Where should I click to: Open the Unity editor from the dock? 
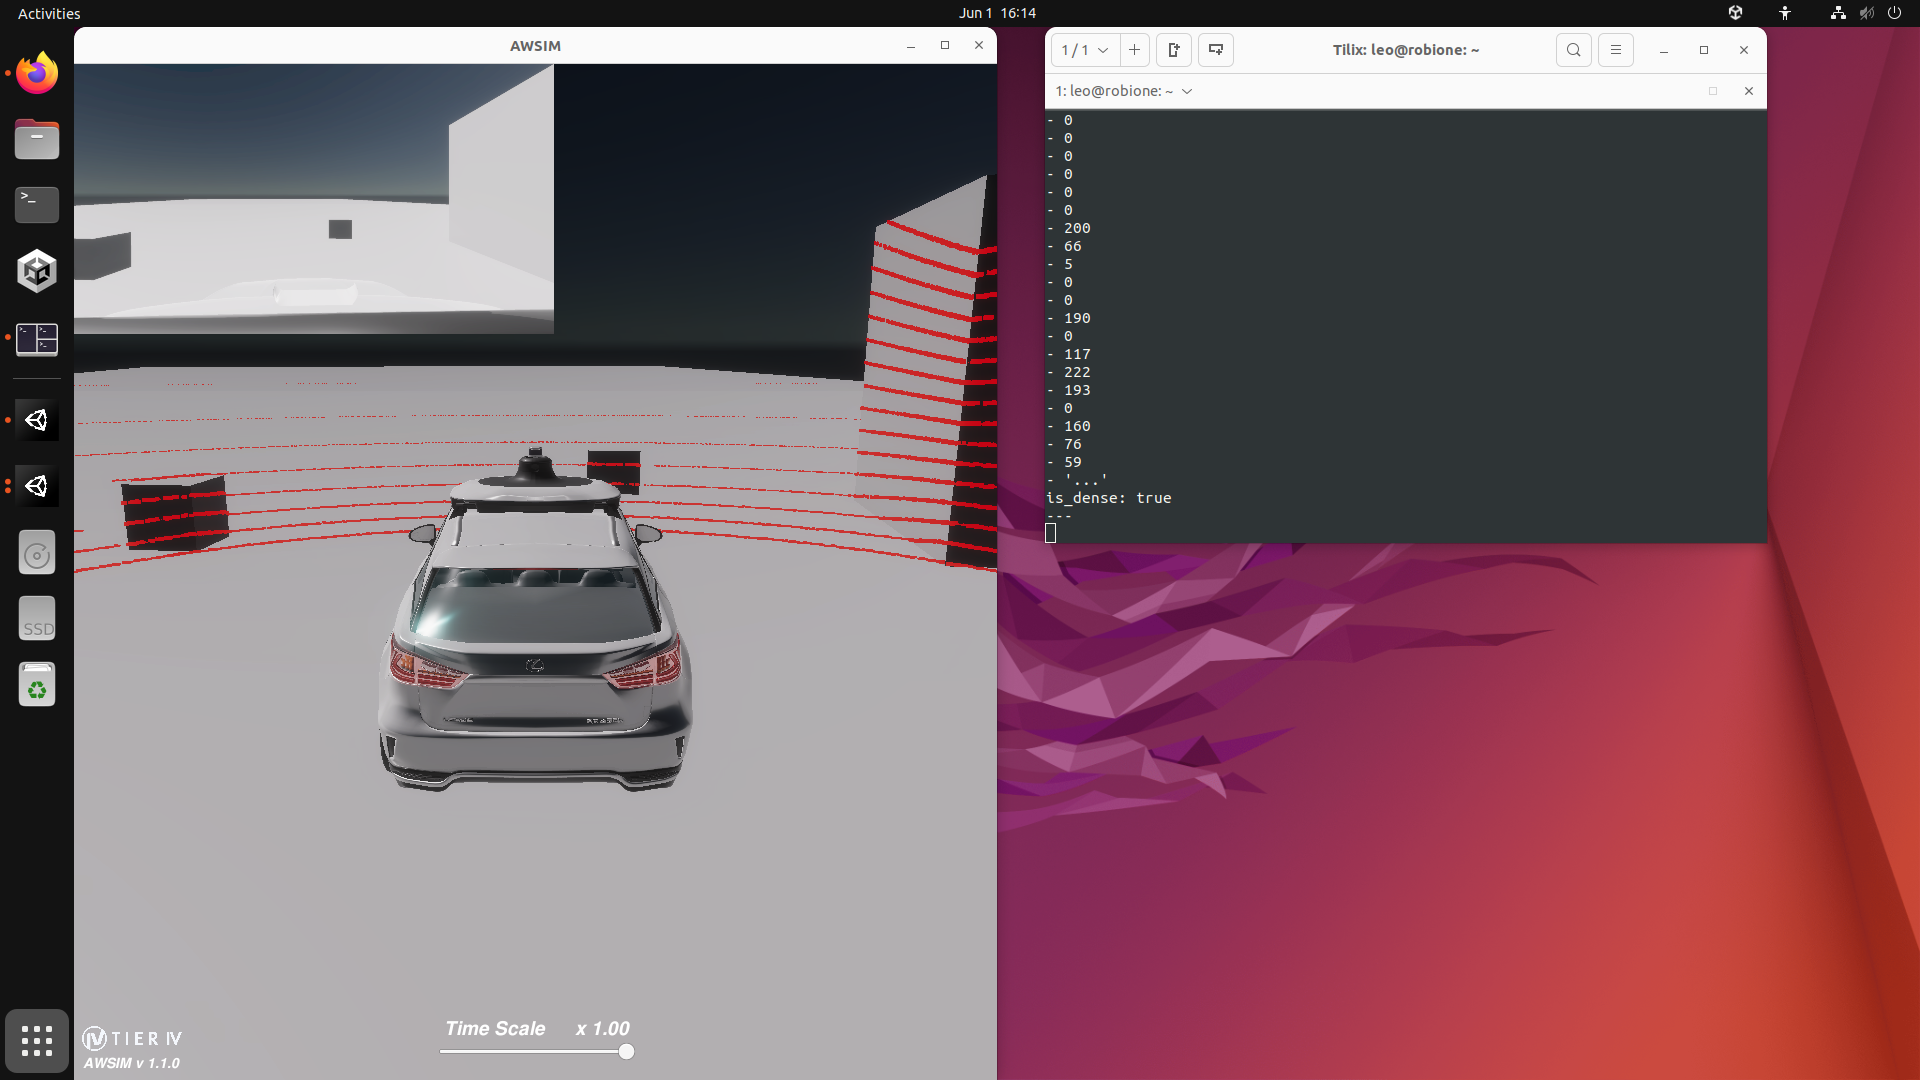pyautogui.click(x=37, y=420)
